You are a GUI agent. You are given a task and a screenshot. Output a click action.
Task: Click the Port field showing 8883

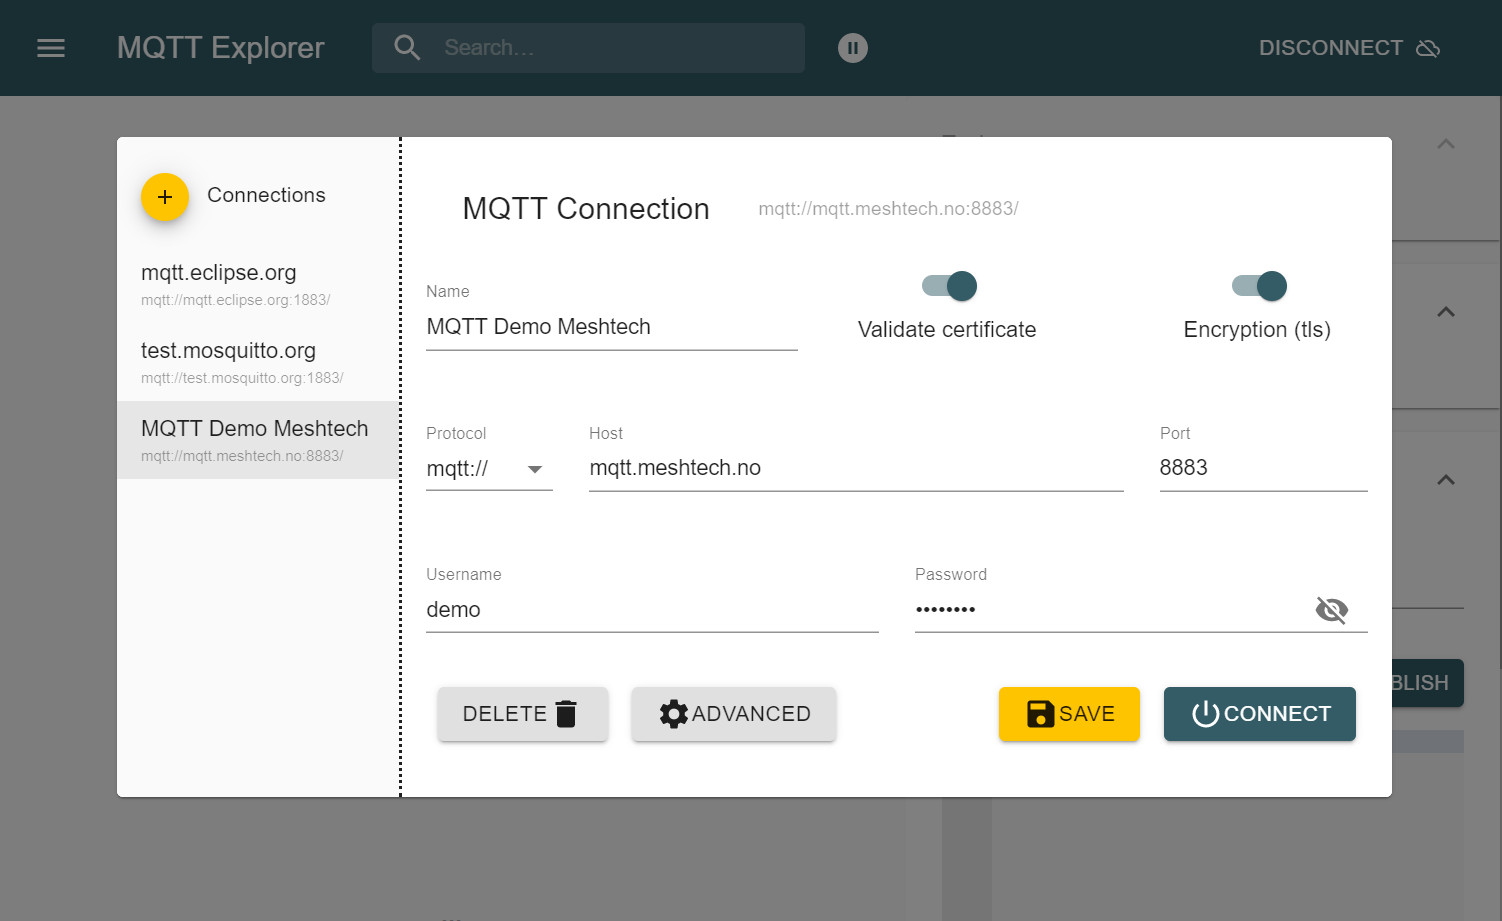(1262, 468)
